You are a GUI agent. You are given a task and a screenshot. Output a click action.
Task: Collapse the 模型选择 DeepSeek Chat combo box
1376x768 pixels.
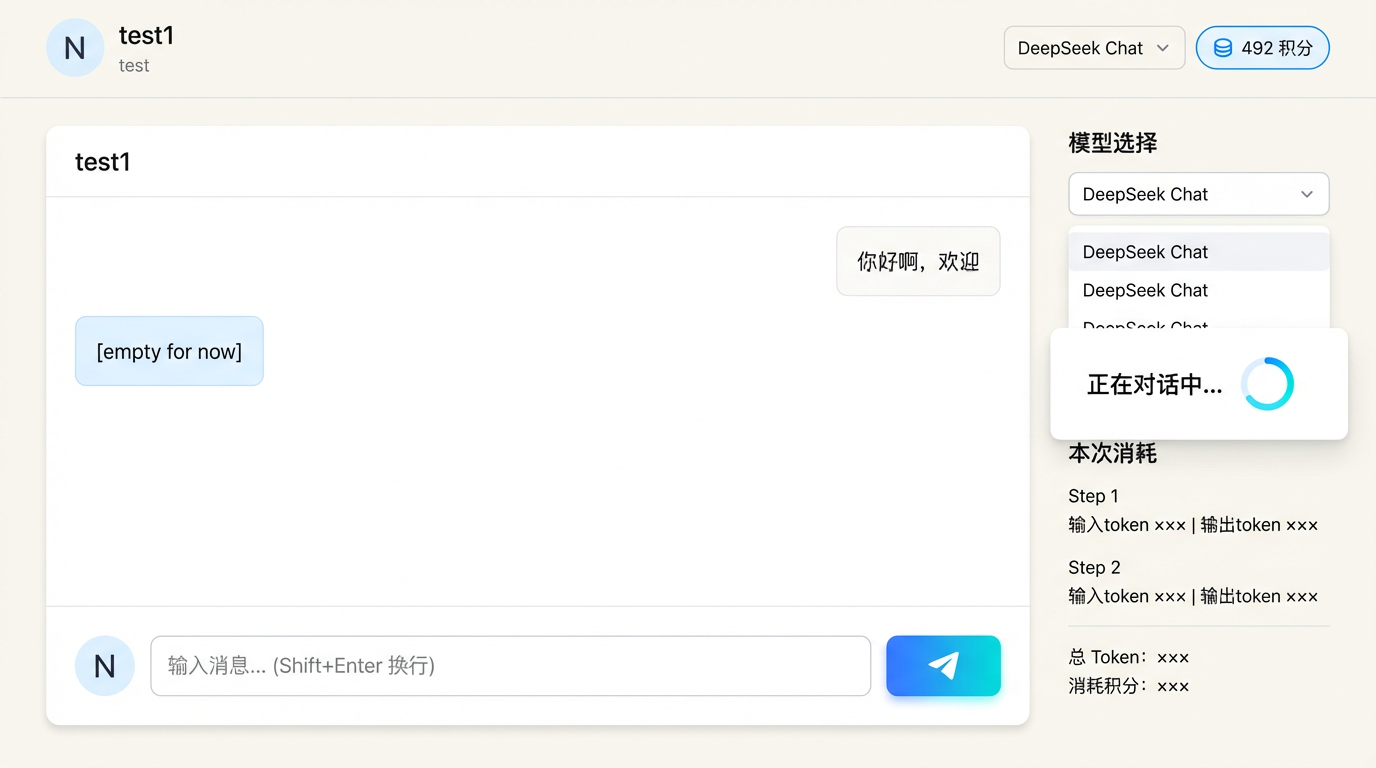click(1197, 194)
